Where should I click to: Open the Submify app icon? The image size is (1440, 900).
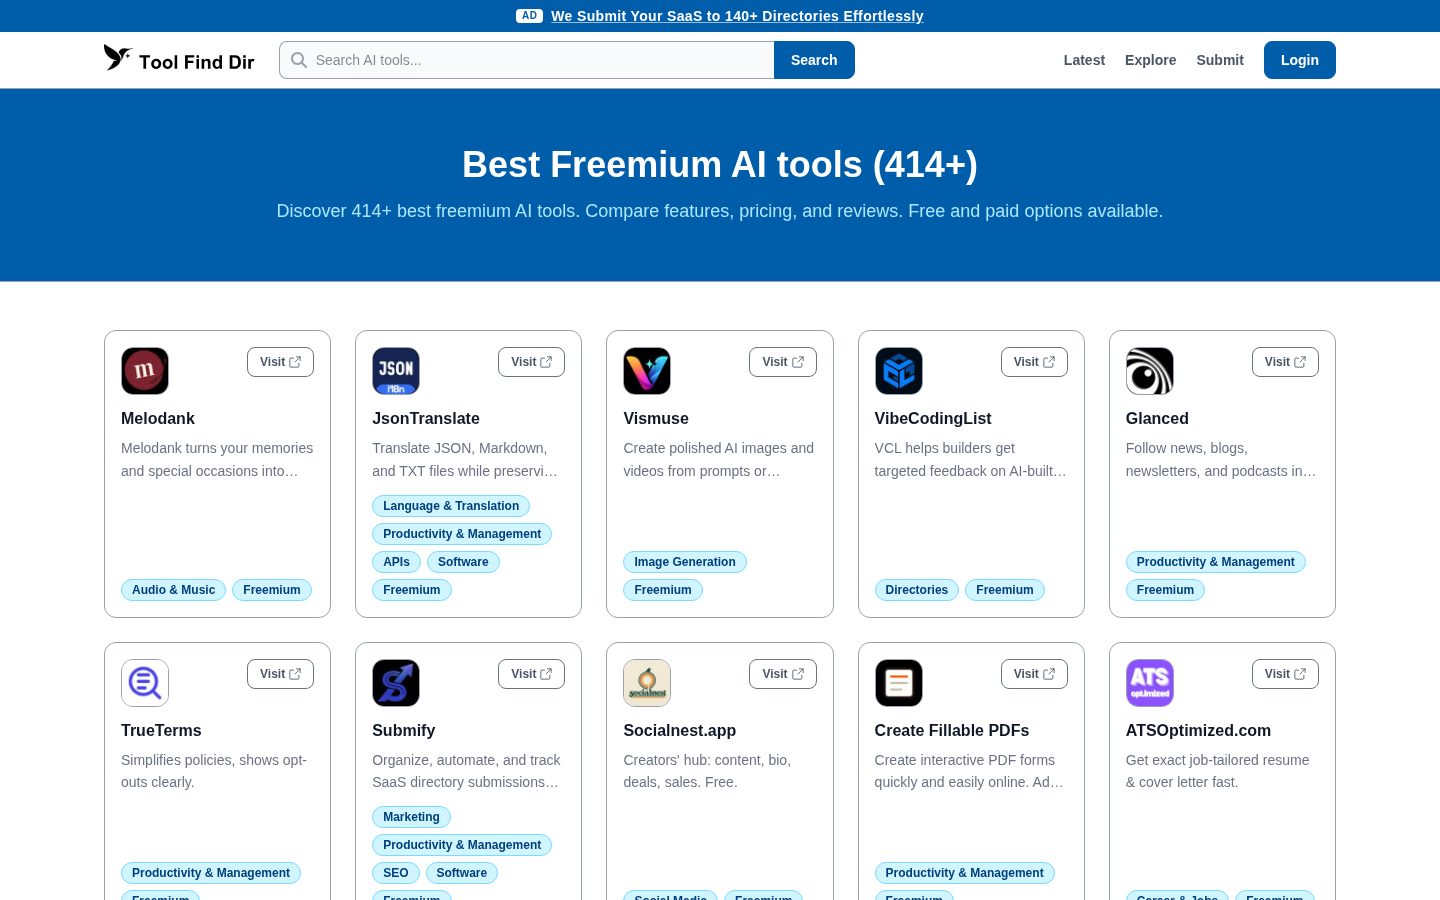pos(396,683)
